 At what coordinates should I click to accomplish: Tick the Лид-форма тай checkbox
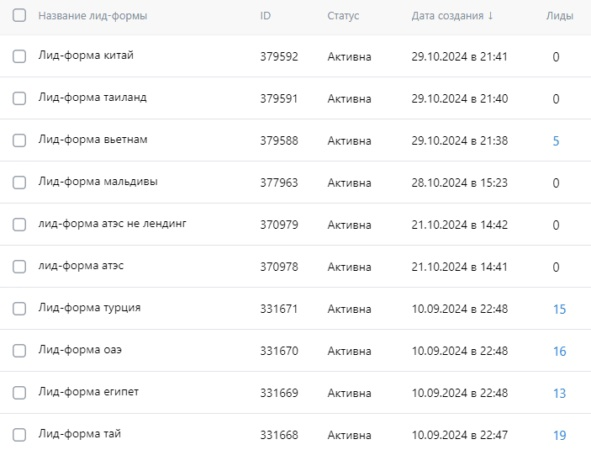coord(19,435)
